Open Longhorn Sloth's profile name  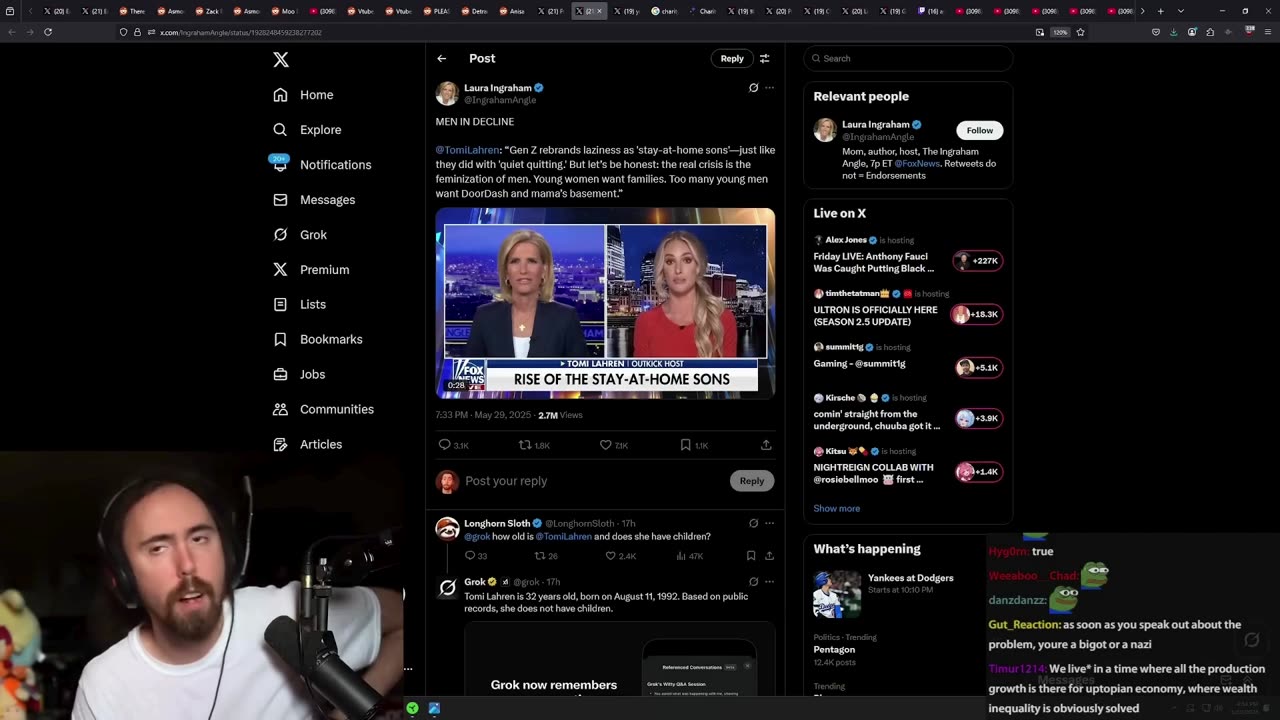(497, 523)
